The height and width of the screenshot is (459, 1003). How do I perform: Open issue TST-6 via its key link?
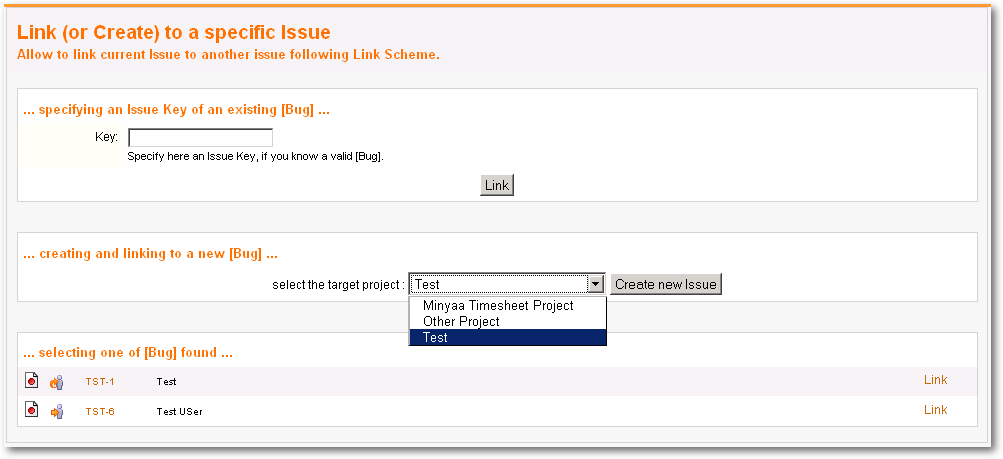100,412
